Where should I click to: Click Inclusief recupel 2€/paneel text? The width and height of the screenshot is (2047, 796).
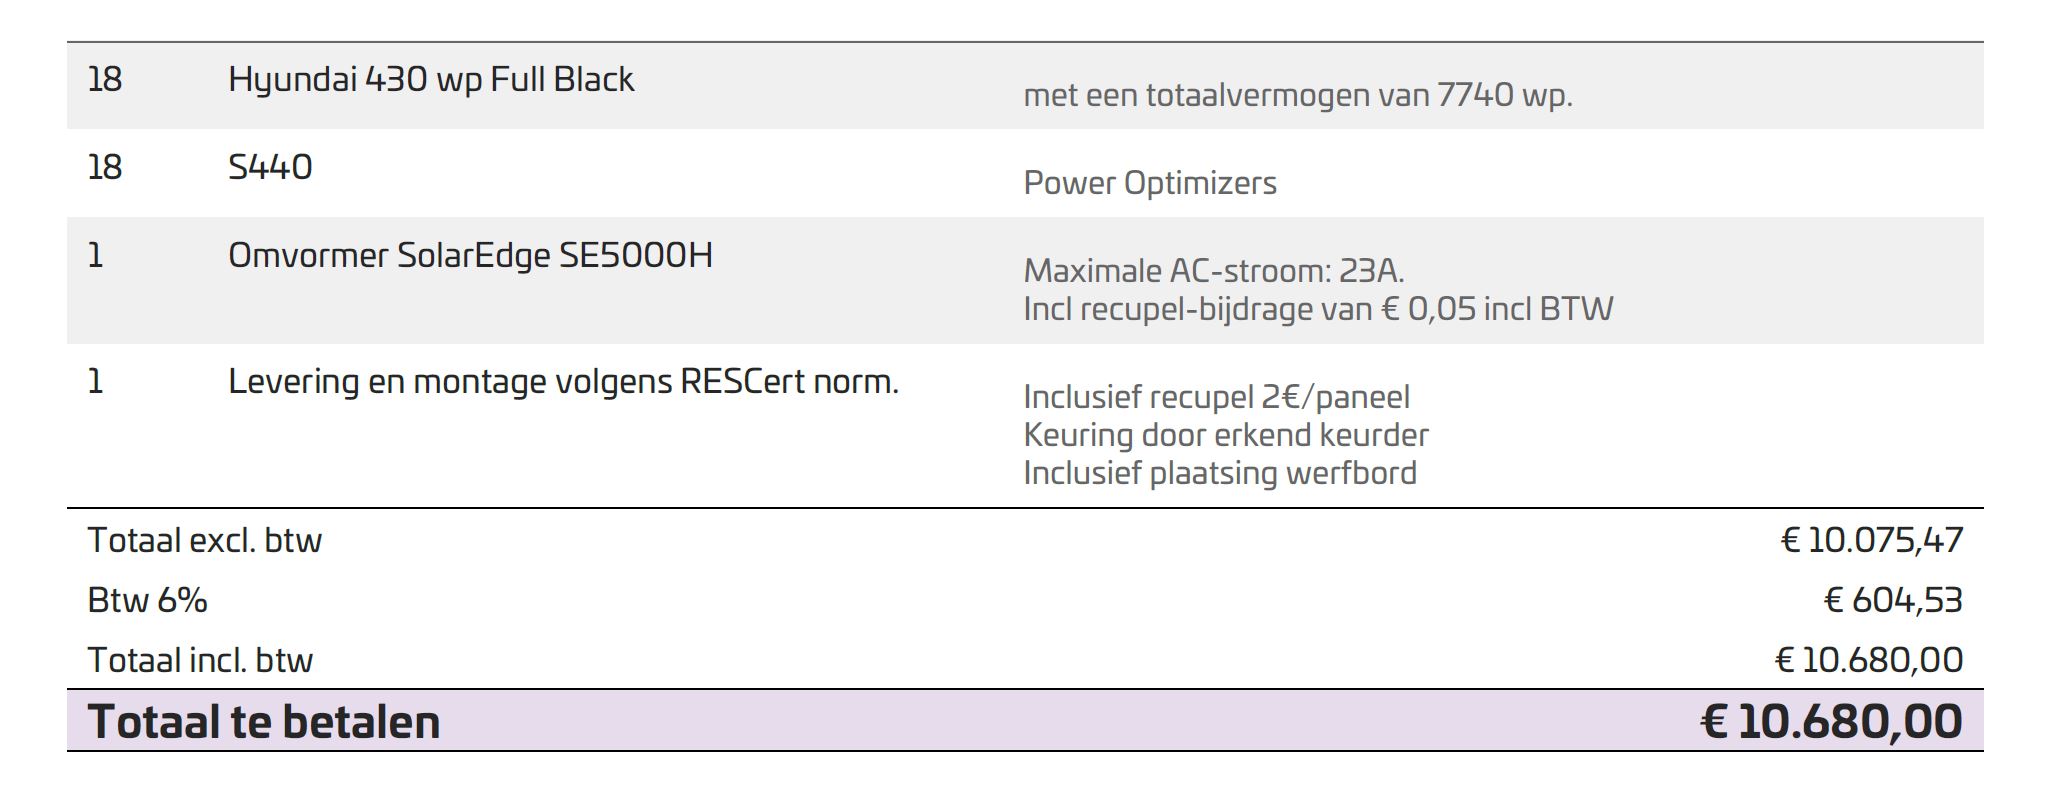tap(1216, 397)
